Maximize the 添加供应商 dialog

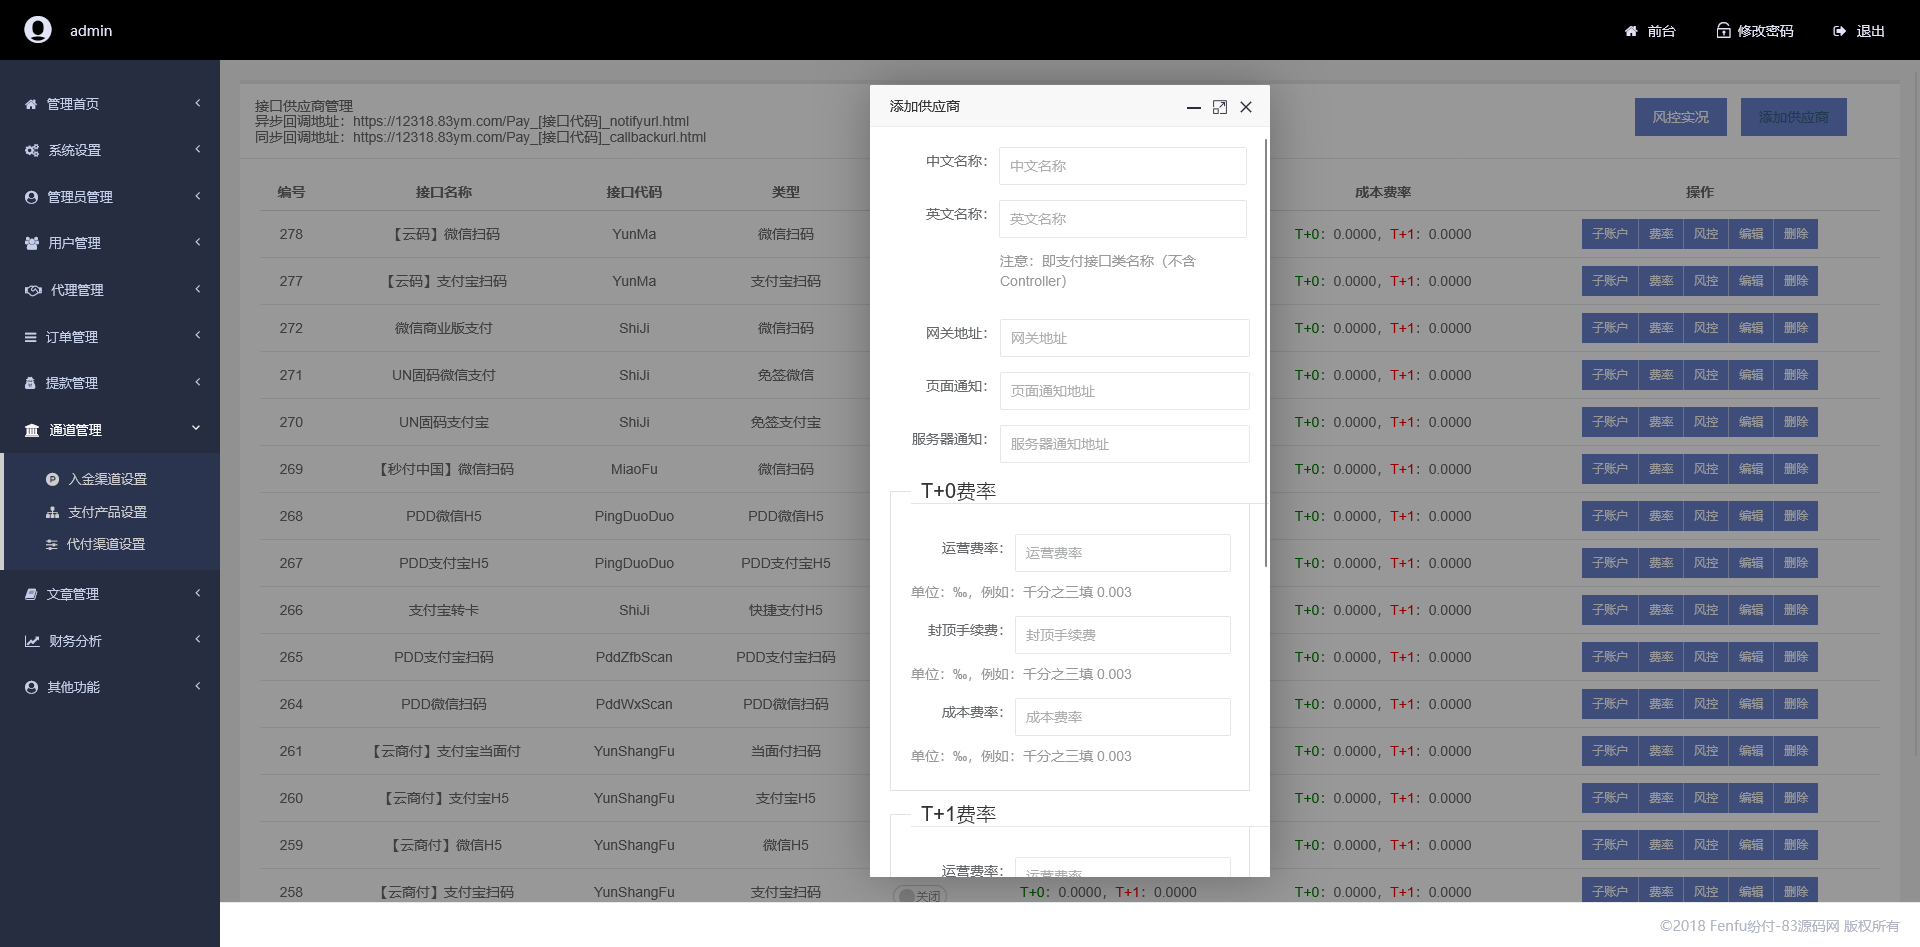click(x=1220, y=107)
